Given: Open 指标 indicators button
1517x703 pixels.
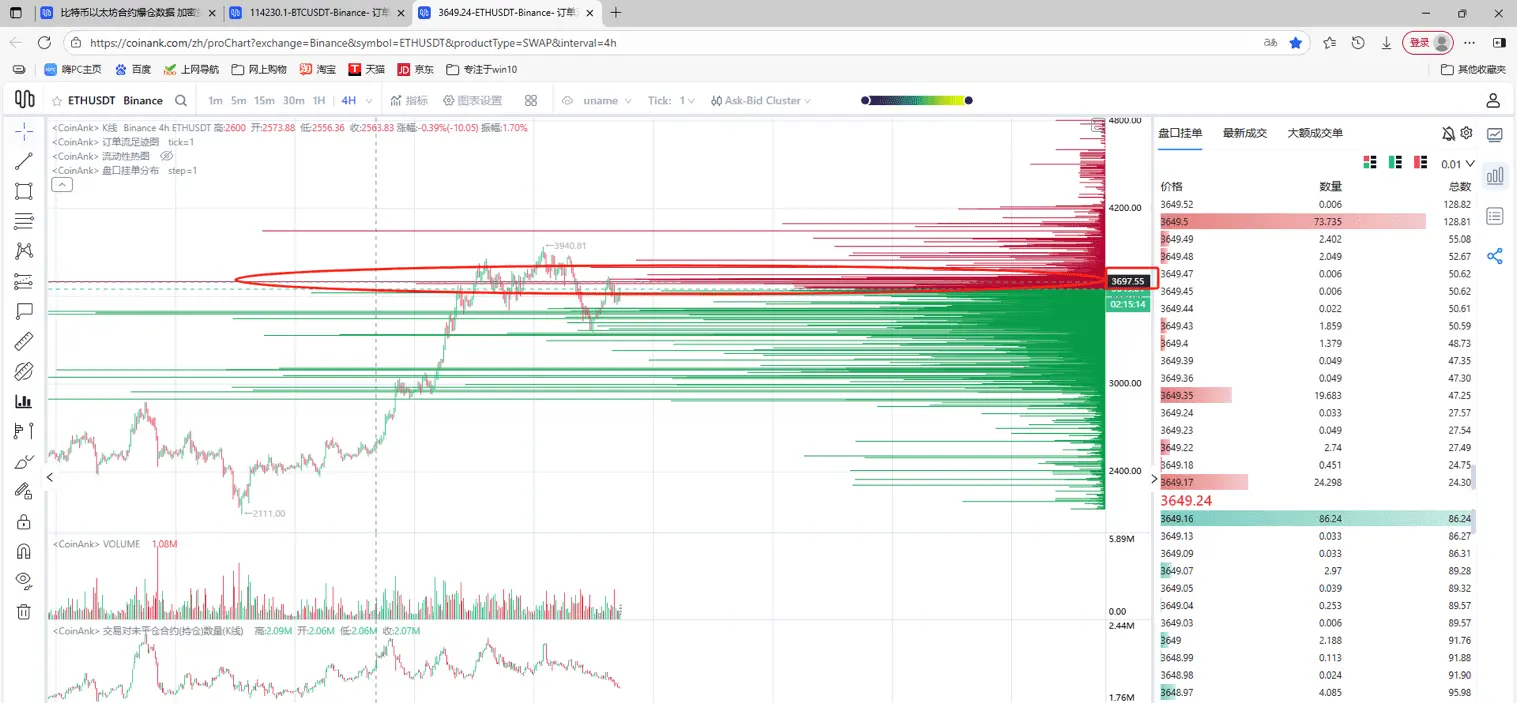Looking at the screenshot, I should 409,101.
